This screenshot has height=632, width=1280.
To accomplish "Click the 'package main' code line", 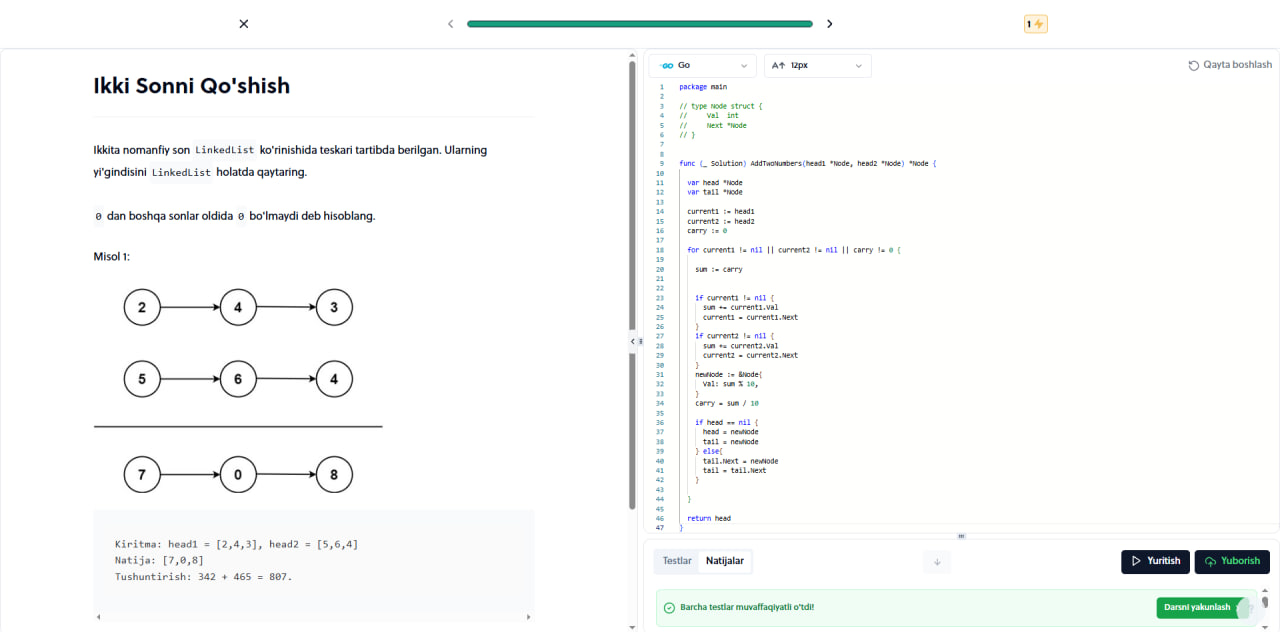I will click(x=703, y=87).
